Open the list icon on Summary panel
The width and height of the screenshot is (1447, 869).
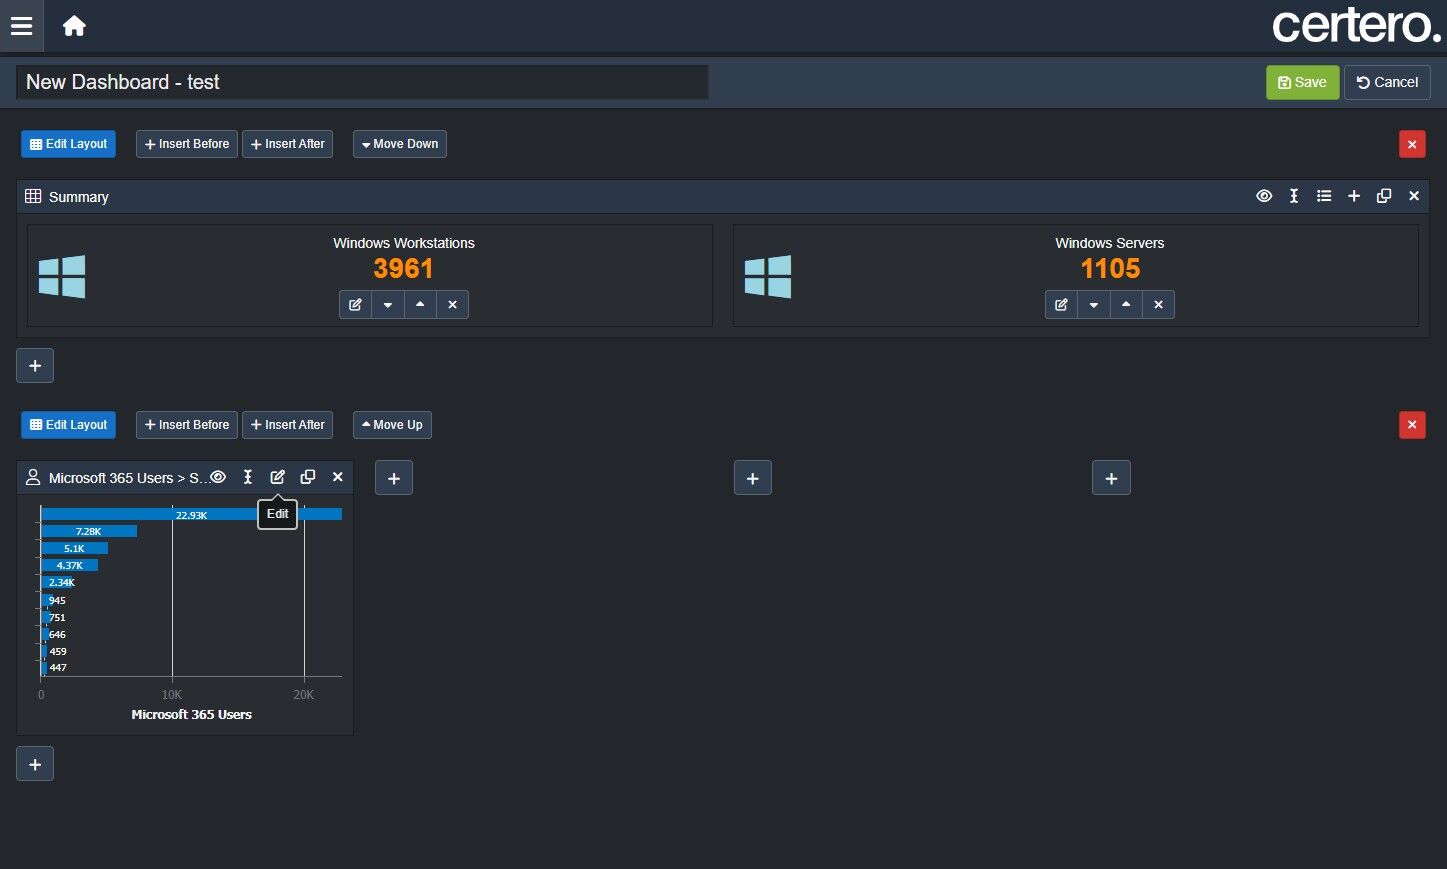coord(1324,196)
